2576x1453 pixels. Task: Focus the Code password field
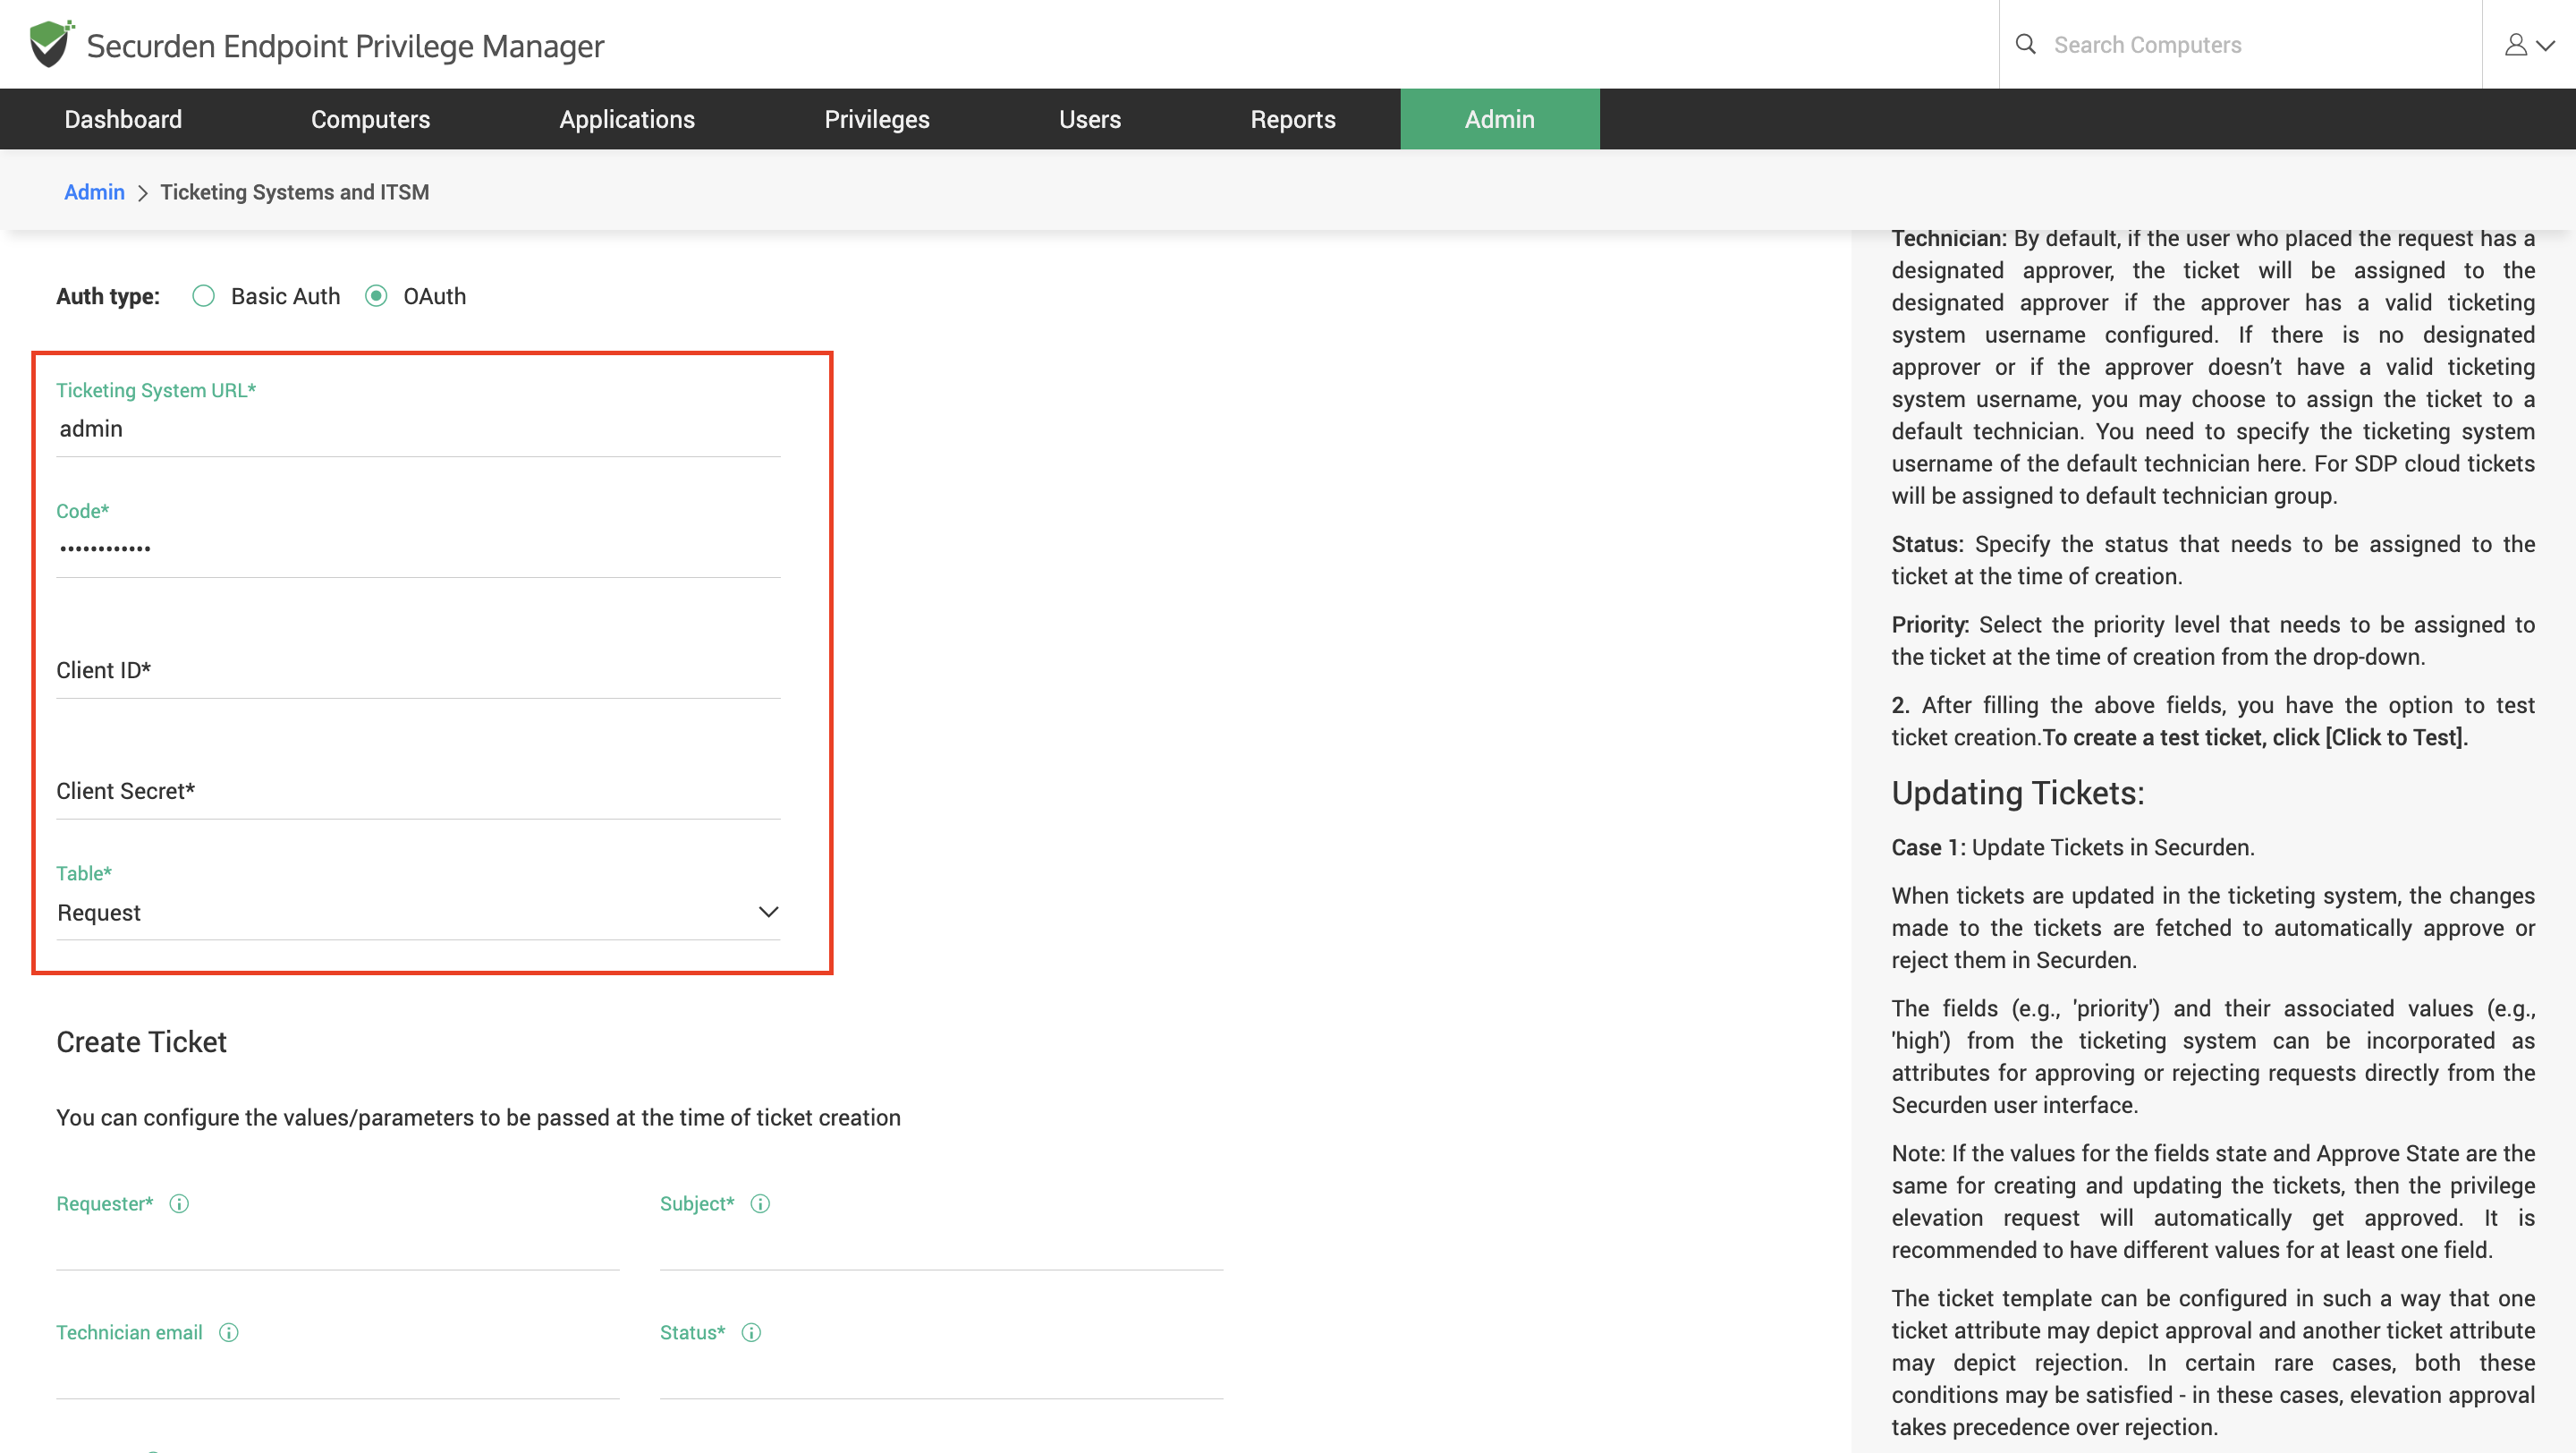tap(418, 550)
